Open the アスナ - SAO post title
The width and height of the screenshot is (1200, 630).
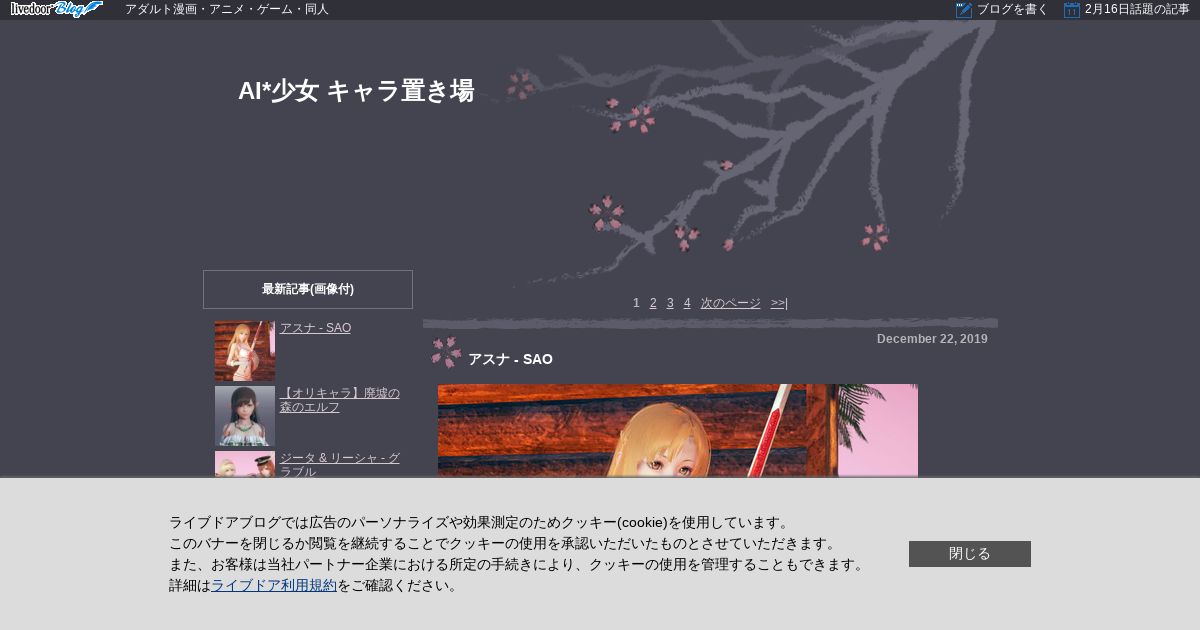click(510, 359)
